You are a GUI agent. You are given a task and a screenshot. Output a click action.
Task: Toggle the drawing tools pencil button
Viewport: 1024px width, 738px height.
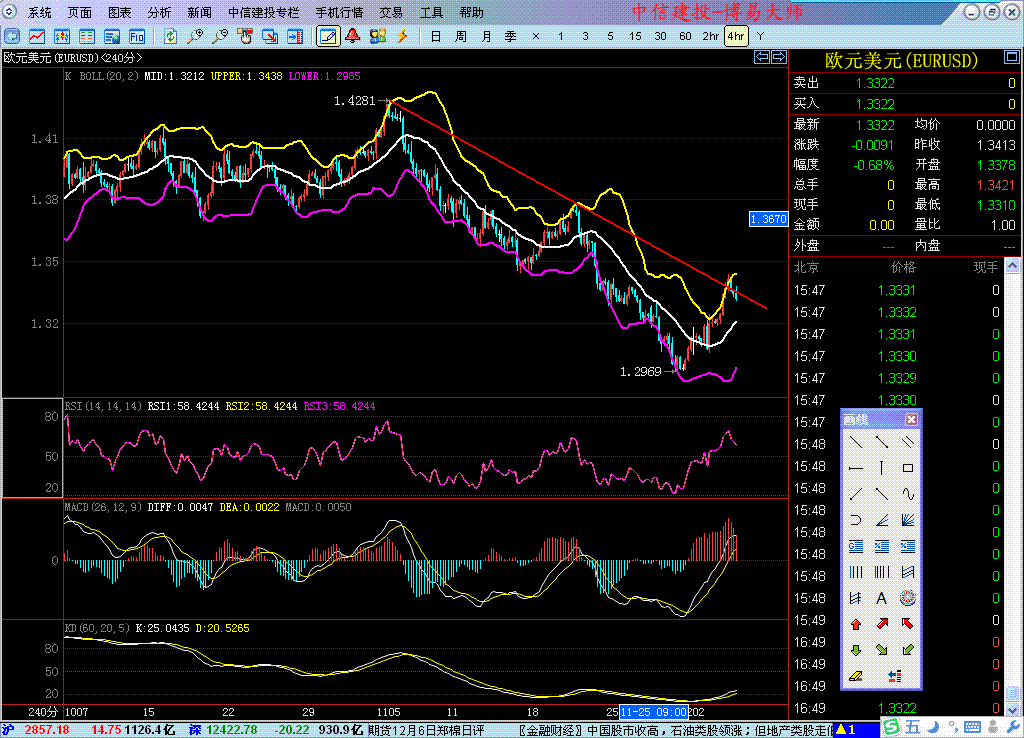click(327, 36)
